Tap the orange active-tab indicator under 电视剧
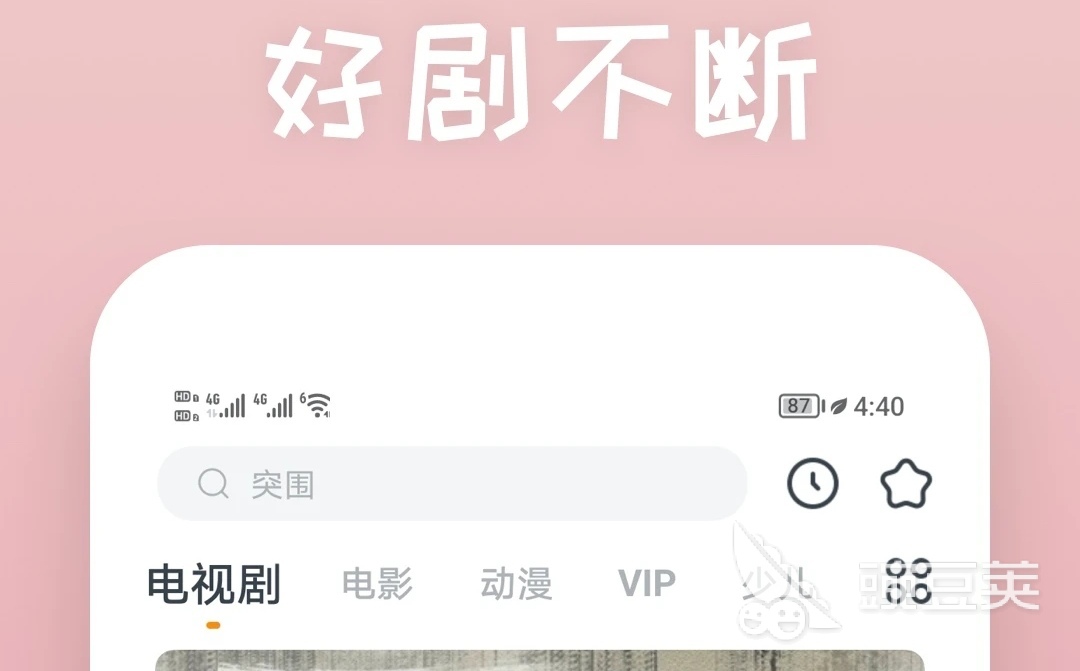This screenshot has width=1080, height=671. click(x=214, y=626)
